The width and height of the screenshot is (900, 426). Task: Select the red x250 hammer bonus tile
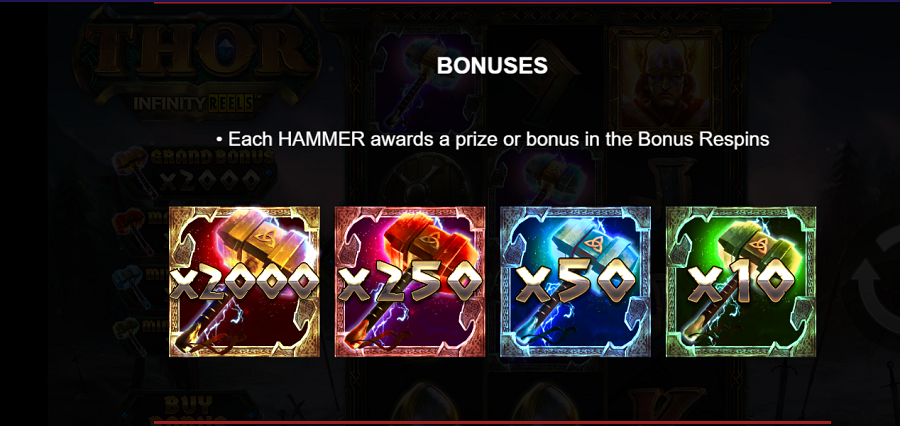tap(410, 282)
